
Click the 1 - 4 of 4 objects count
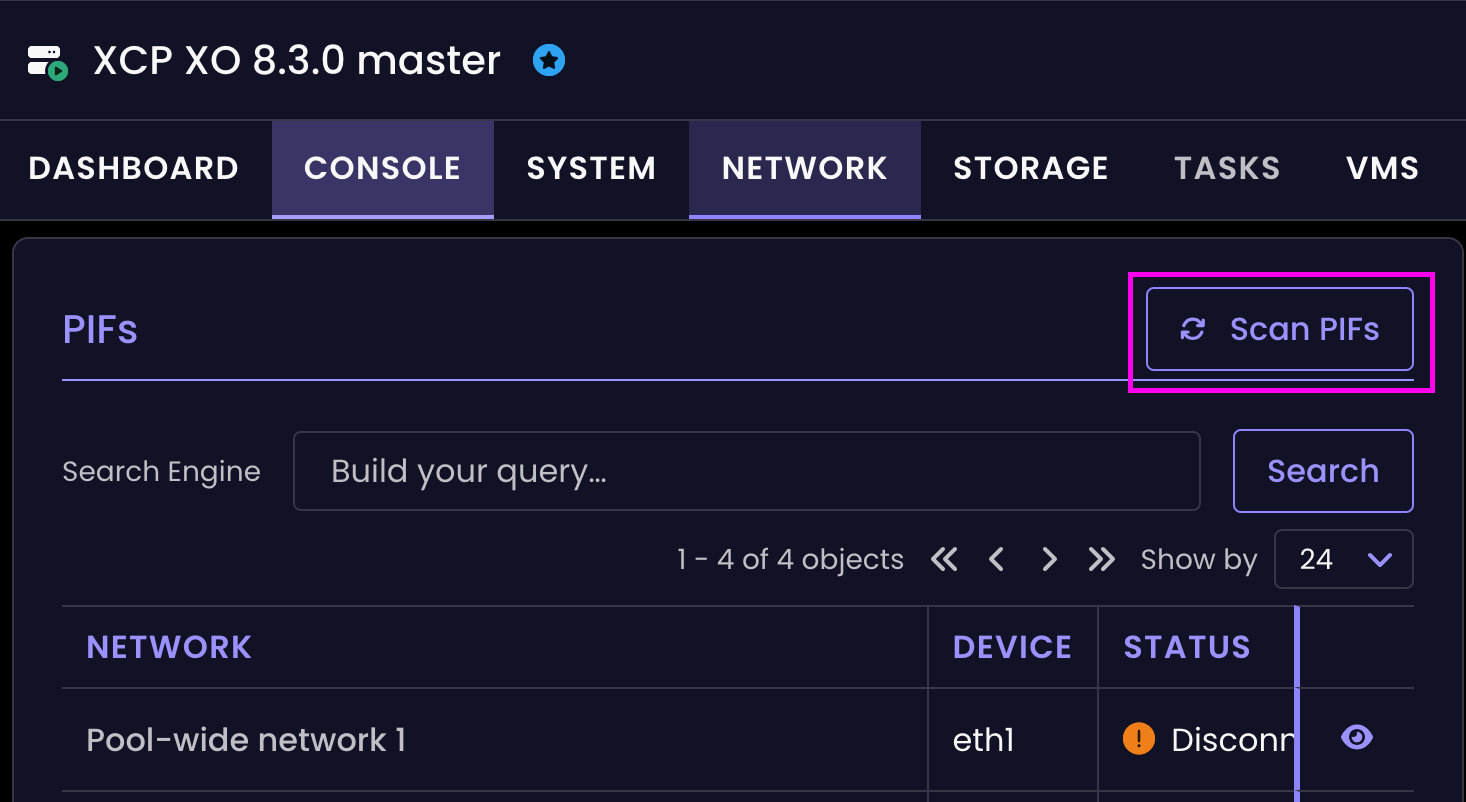pyautogui.click(x=790, y=559)
